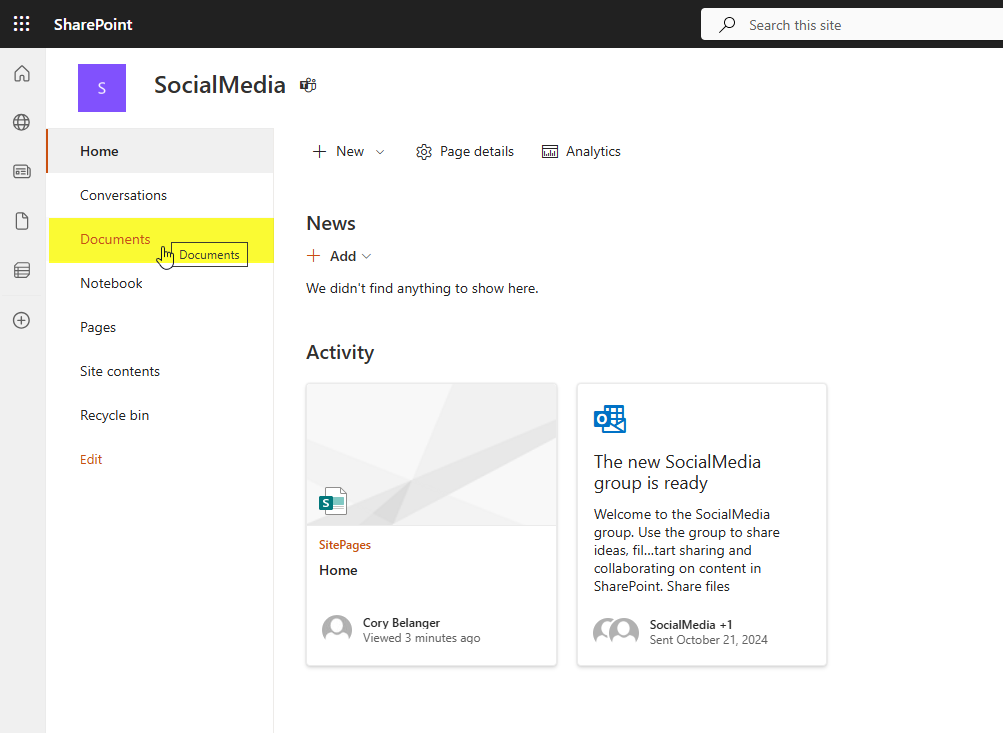Click the search magnifier icon
The width and height of the screenshot is (1003, 733).
click(727, 25)
